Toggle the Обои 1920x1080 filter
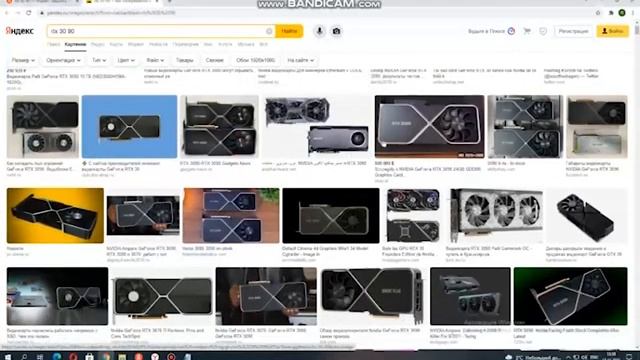Image resolution: width=640 pixels, height=360 pixels. [256, 60]
